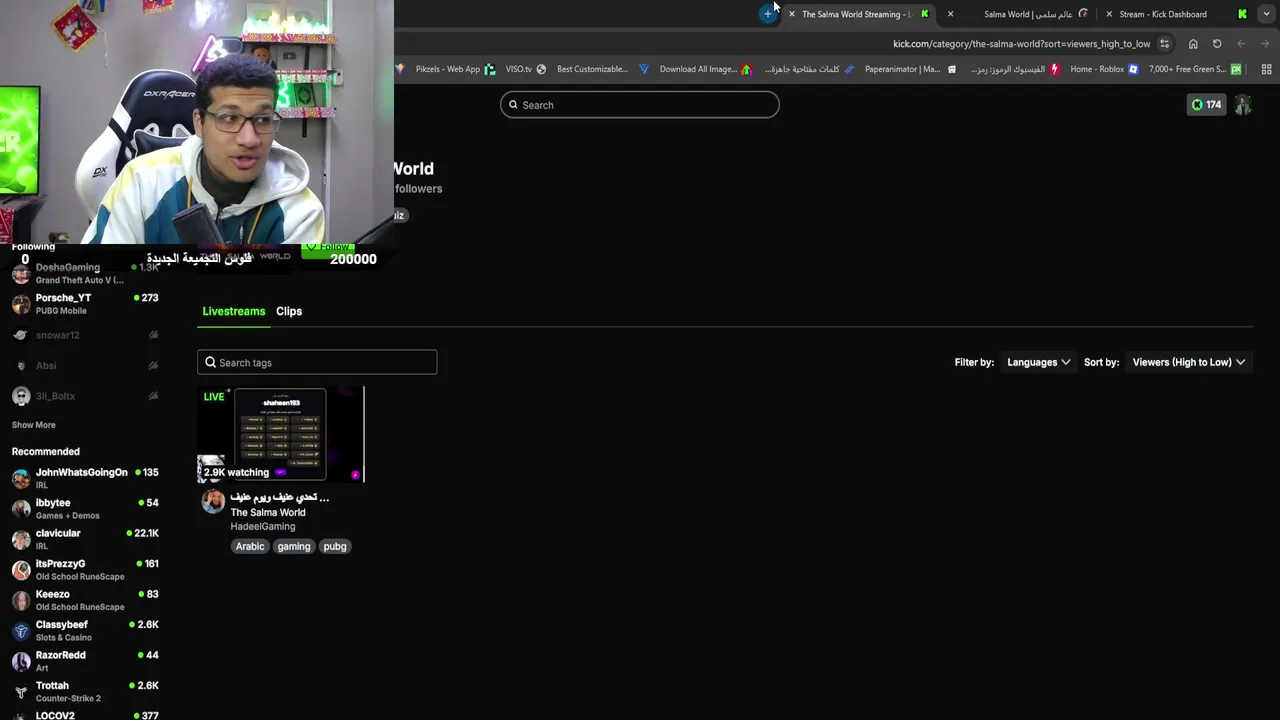
Task: Open Classybeef recommended channel
Action: pyautogui.click(x=85, y=630)
